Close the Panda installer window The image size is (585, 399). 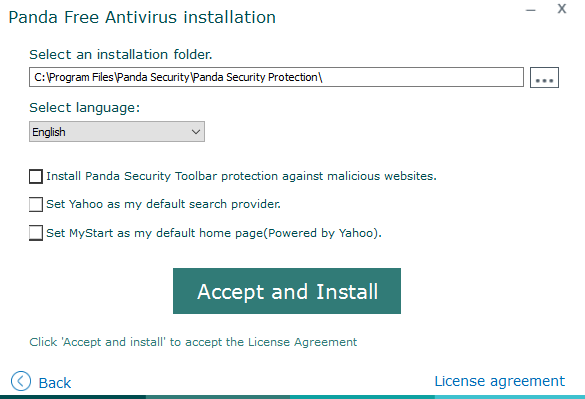point(562,9)
